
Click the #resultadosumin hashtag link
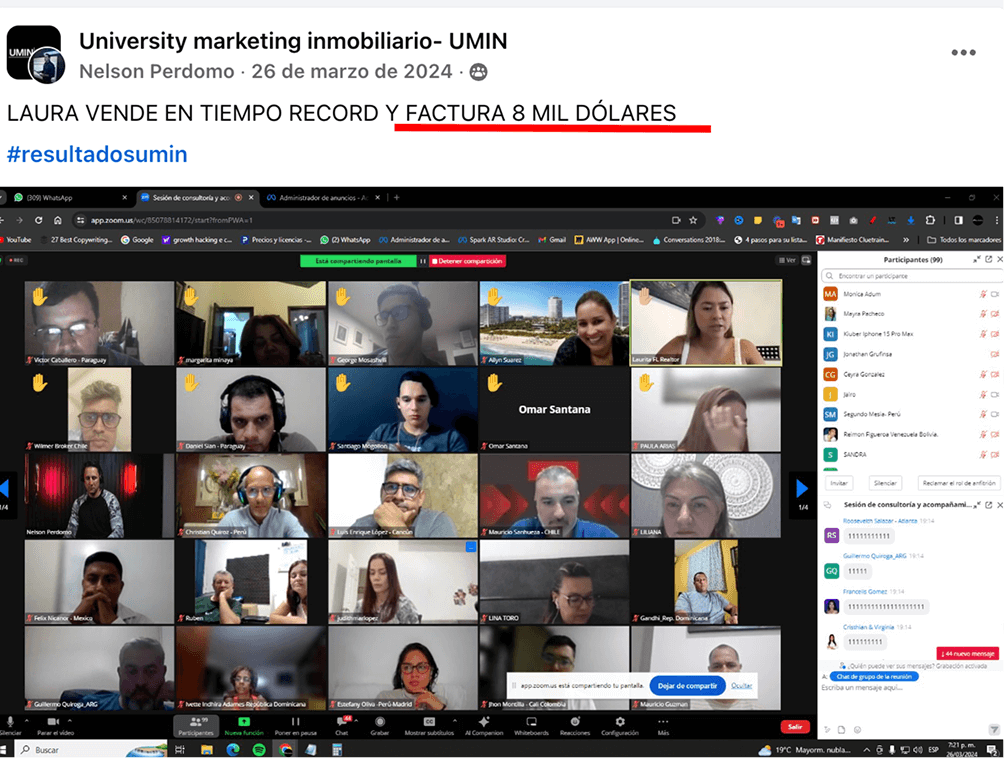pyautogui.click(x=97, y=154)
